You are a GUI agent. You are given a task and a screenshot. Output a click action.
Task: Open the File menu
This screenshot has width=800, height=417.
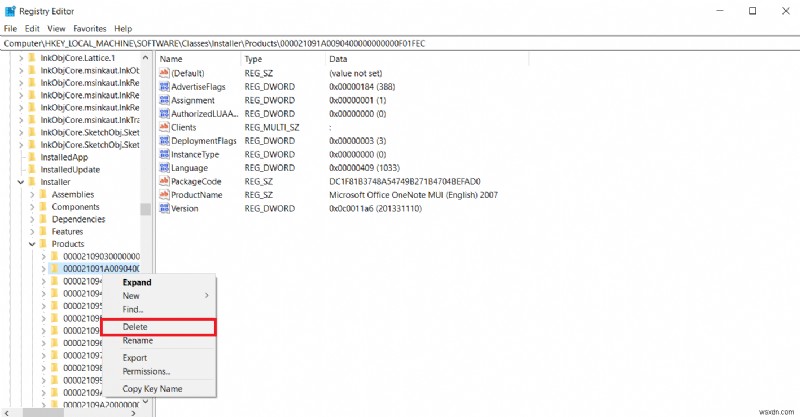point(10,29)
